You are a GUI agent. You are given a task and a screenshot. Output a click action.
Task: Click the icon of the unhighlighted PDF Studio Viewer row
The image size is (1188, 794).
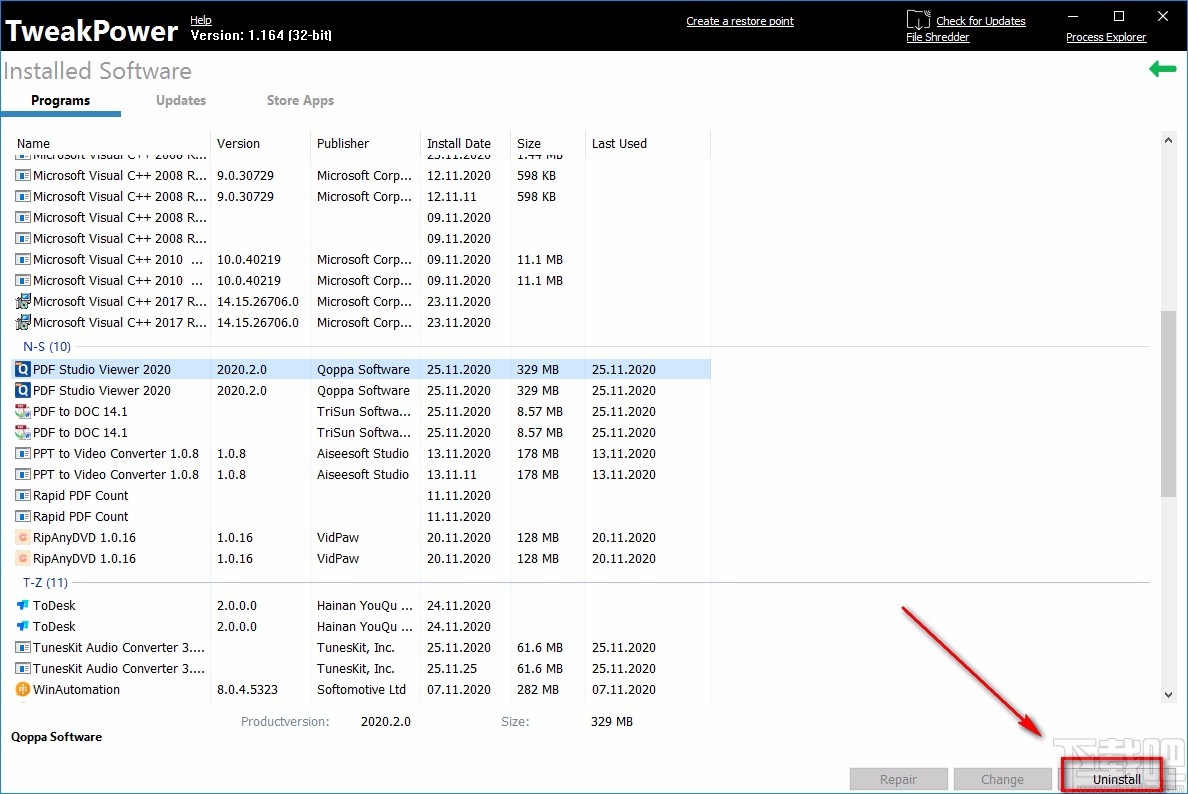tap(23, 391)
